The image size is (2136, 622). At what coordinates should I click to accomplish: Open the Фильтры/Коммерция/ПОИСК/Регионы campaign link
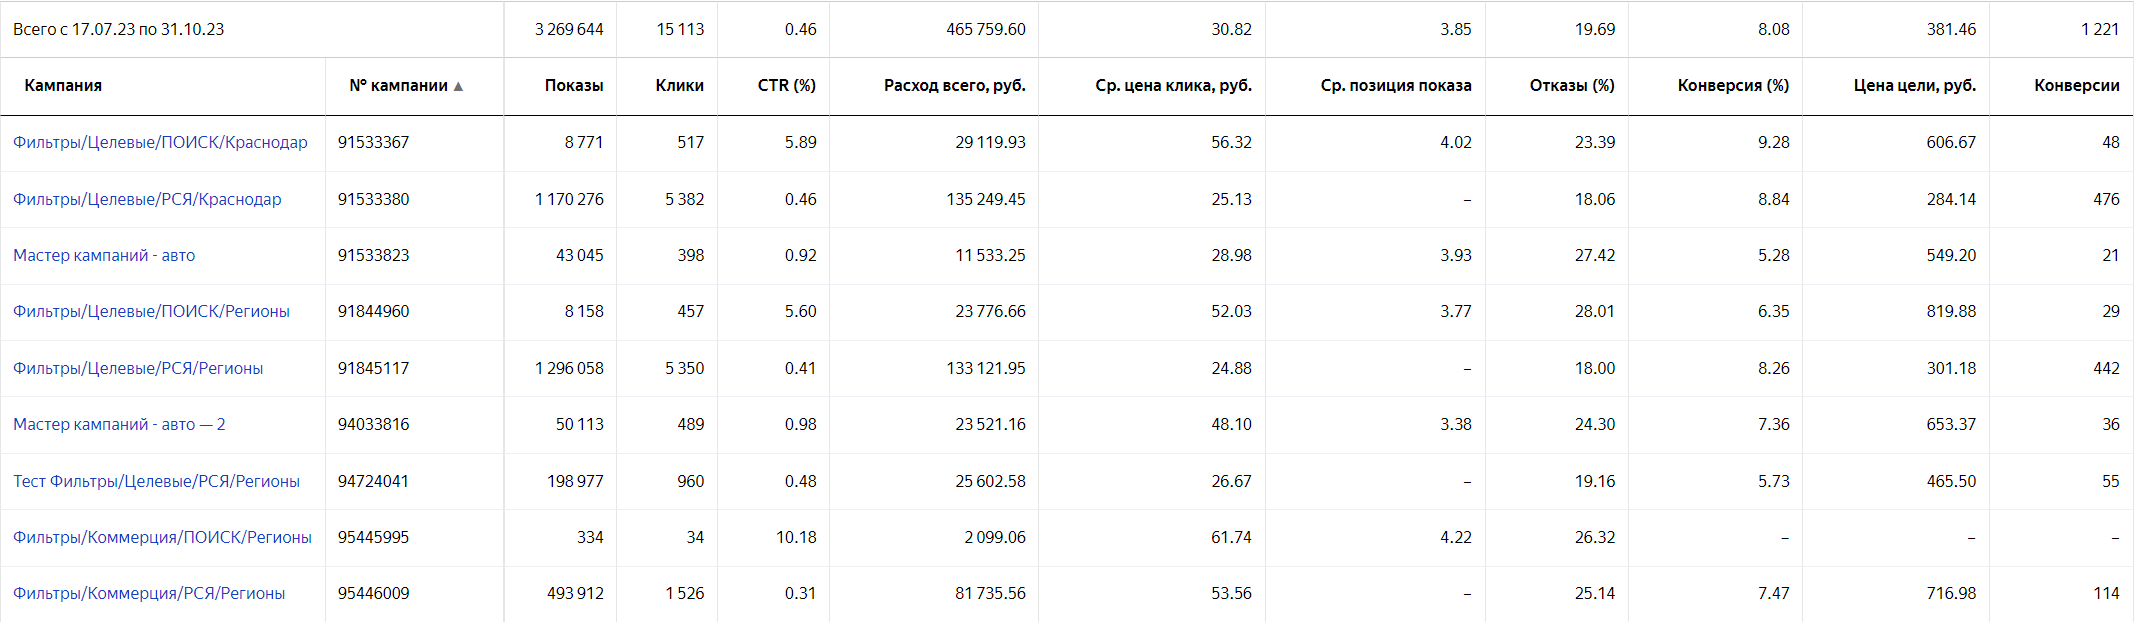tap(162, 538)
